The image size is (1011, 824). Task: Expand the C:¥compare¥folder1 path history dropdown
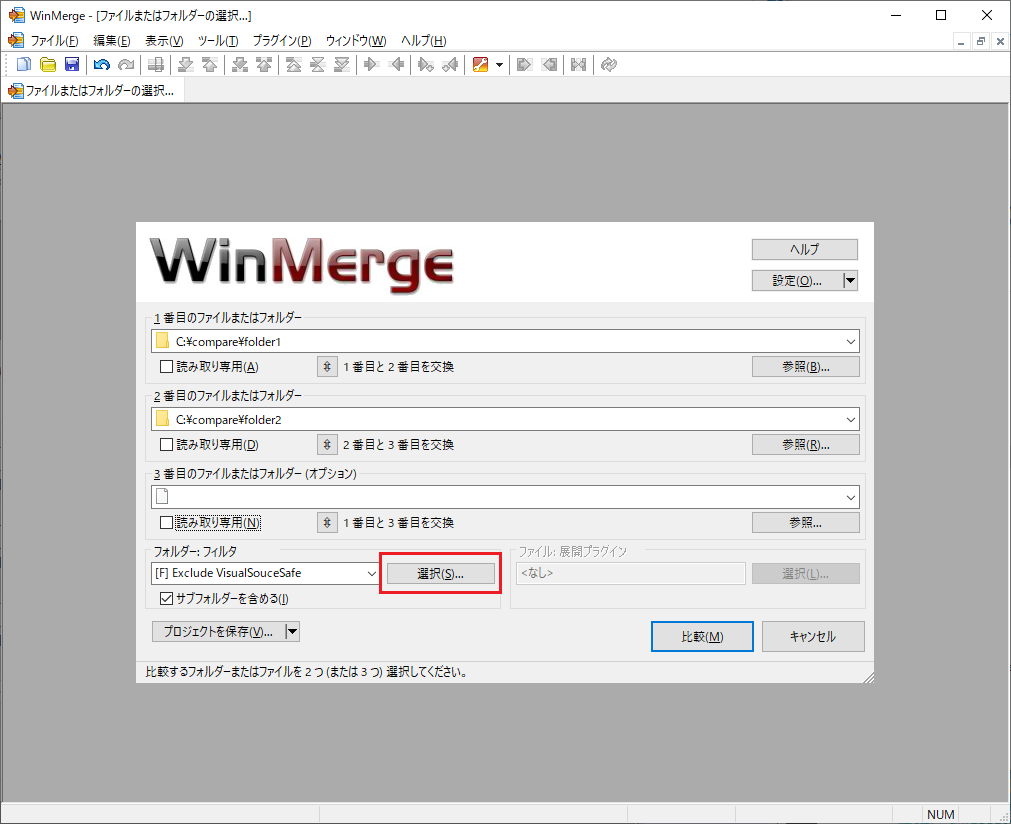pyautogui.click(x=850, y=342)
